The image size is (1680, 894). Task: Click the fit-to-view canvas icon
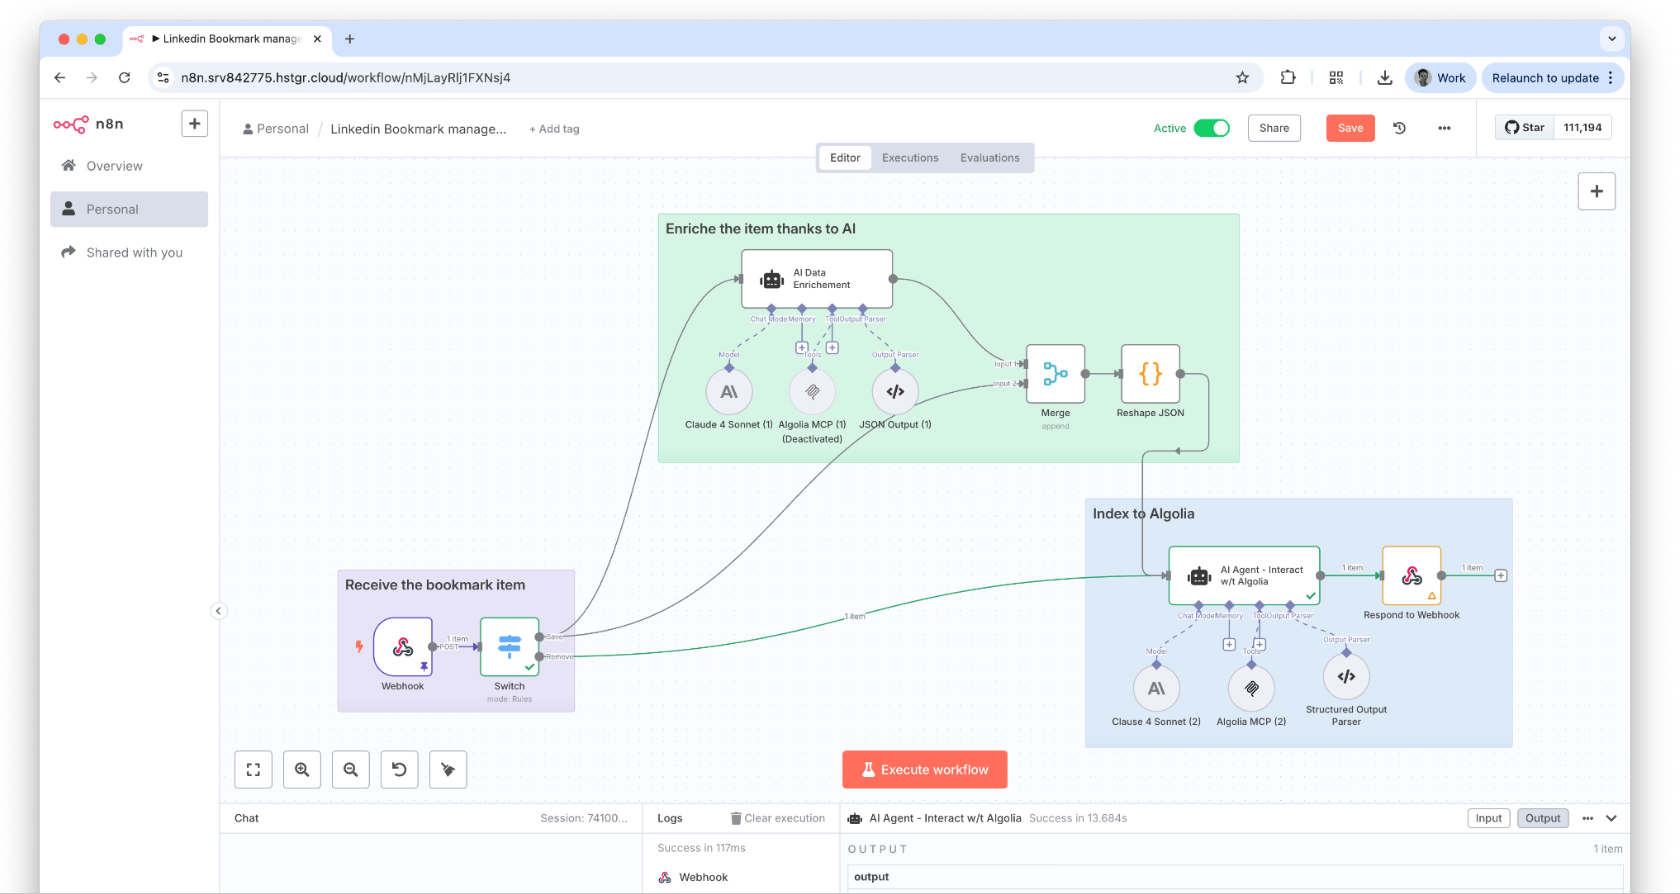253,770
